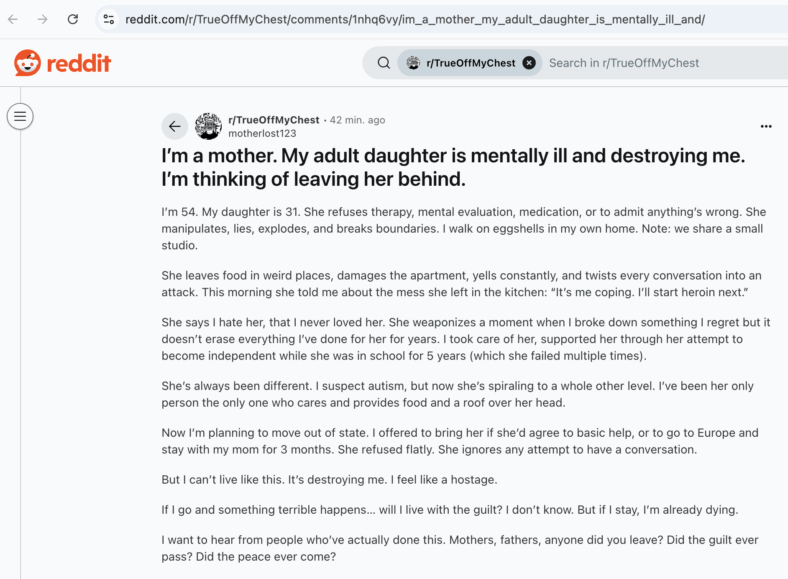Open the post overflow three-dots menu
Viewport: 788px width, 579px height.
766,126
